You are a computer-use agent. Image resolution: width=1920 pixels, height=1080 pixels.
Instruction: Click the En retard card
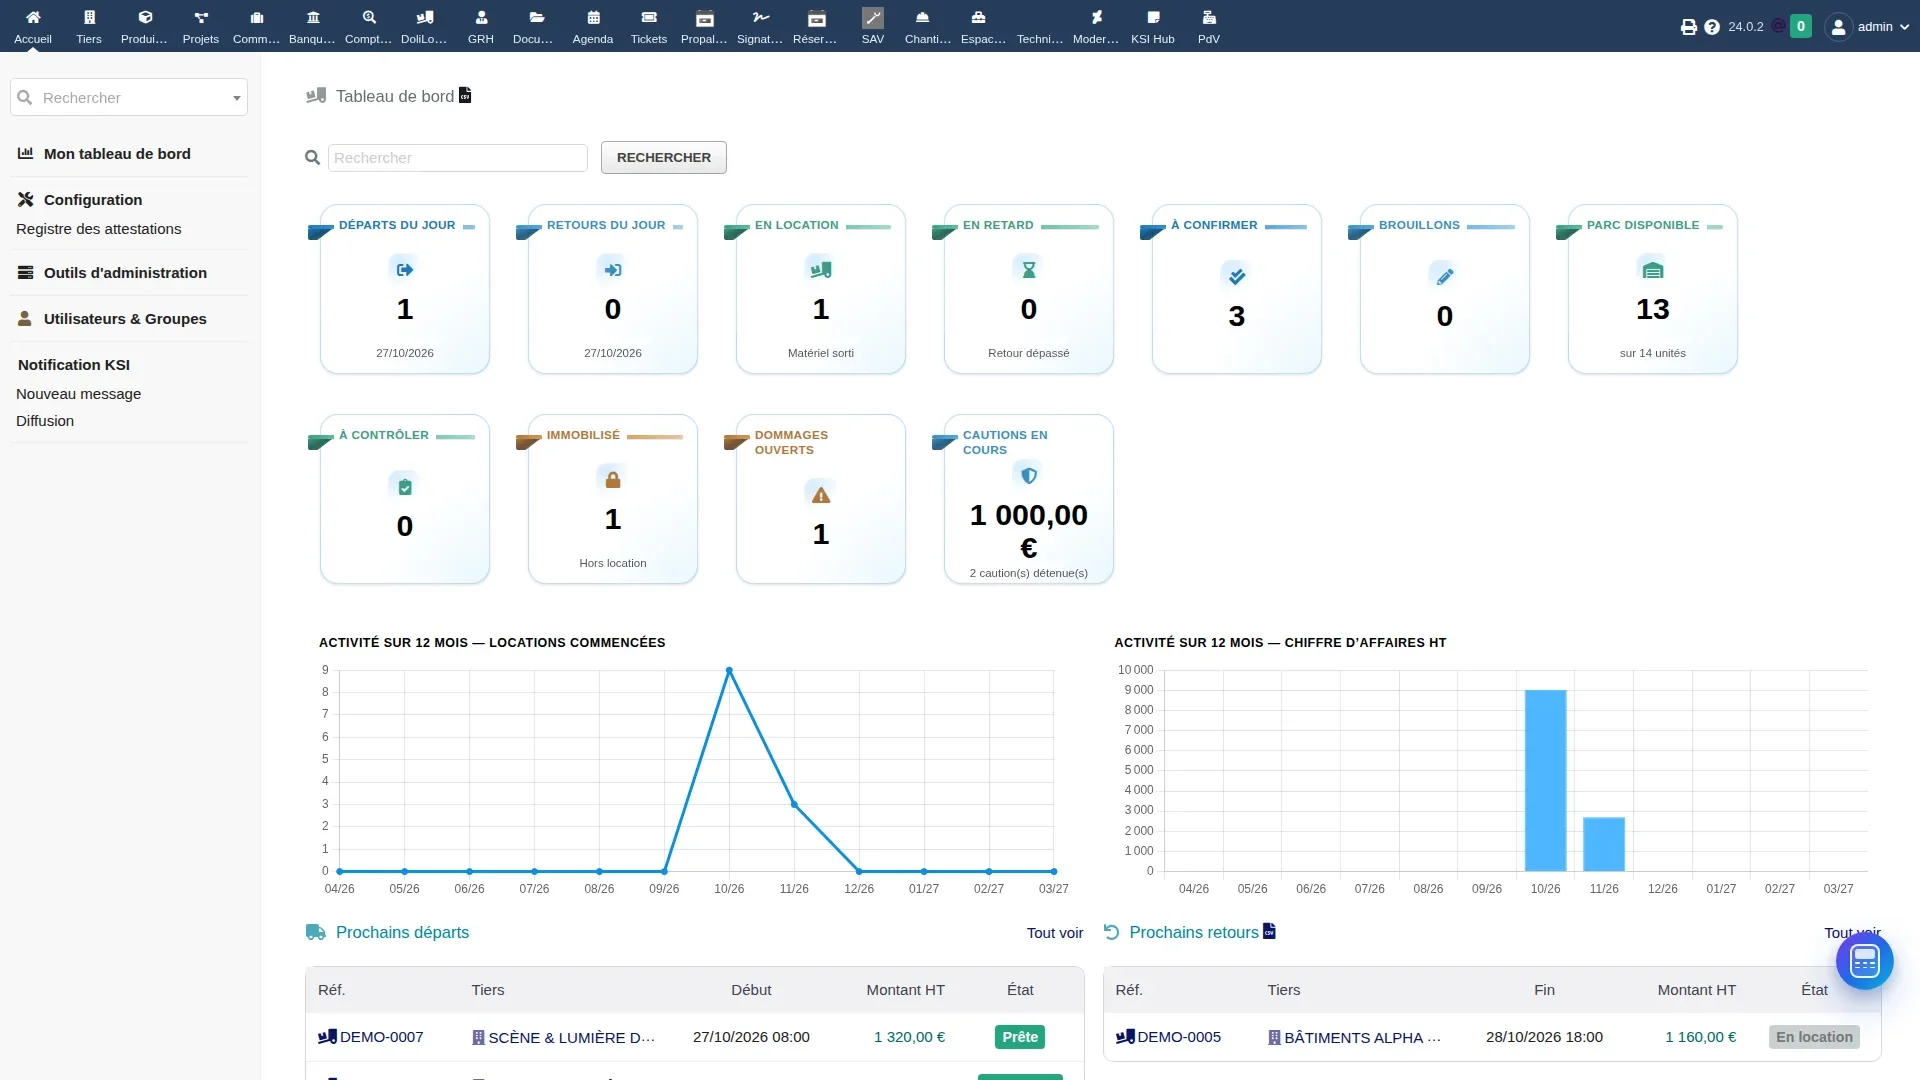(1028, 289)
